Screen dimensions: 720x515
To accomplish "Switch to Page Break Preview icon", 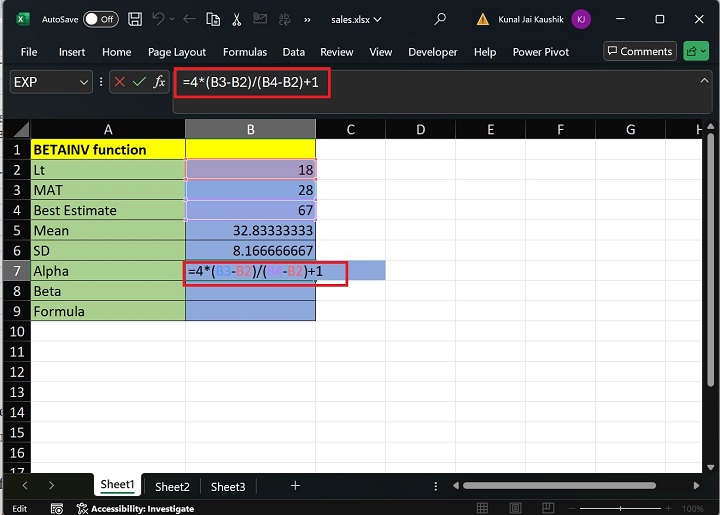I will [548, 508].
